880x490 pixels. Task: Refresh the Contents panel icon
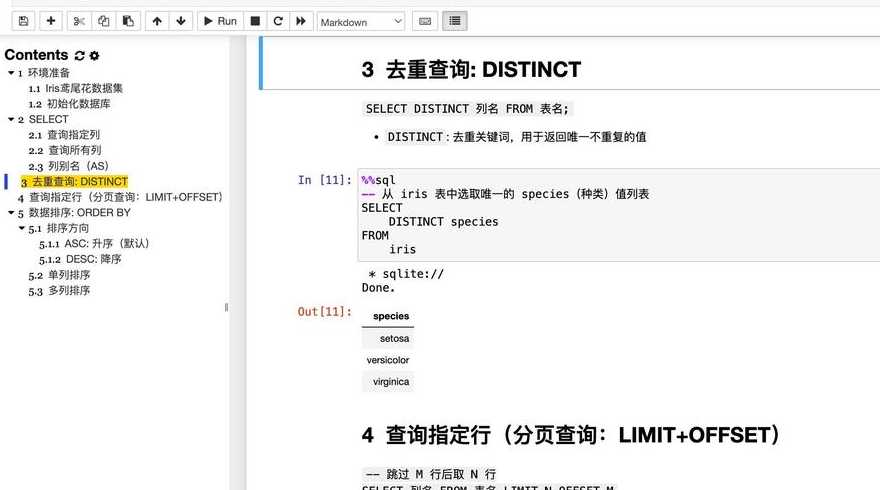pyautogui.click(x=80, y=56)
